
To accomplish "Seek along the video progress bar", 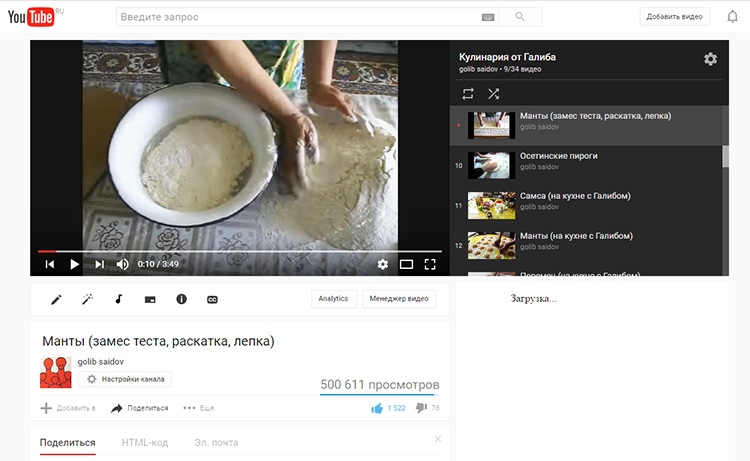I will point(240,251).
